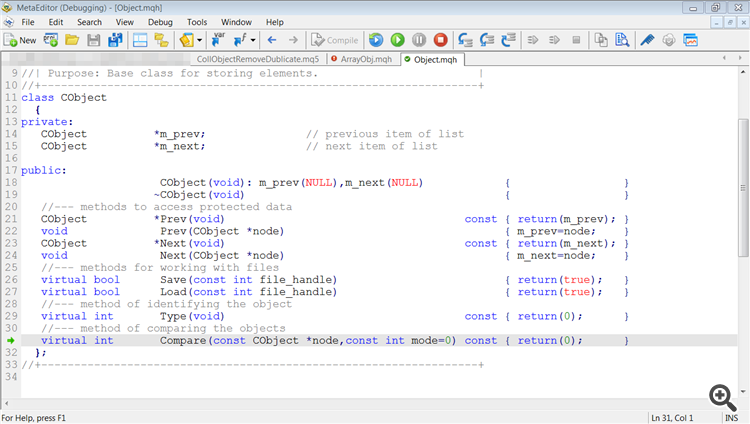Switch to ArrayObj.mqh tab
The height and width of the screenshot is (424, 750).
tap(362, 59)
